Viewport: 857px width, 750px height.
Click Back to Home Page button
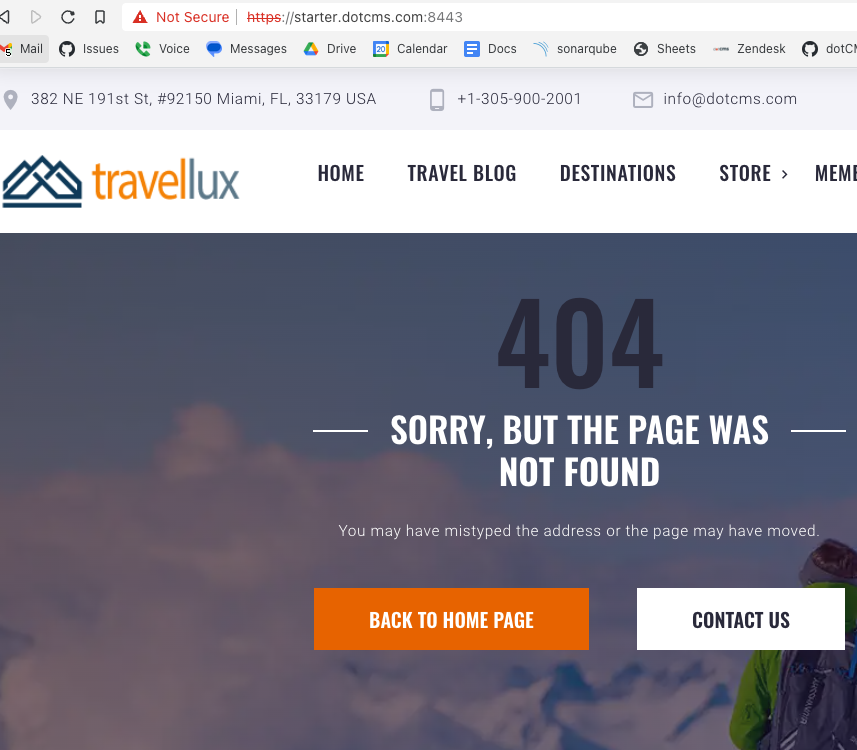click(x=451, y=619)
